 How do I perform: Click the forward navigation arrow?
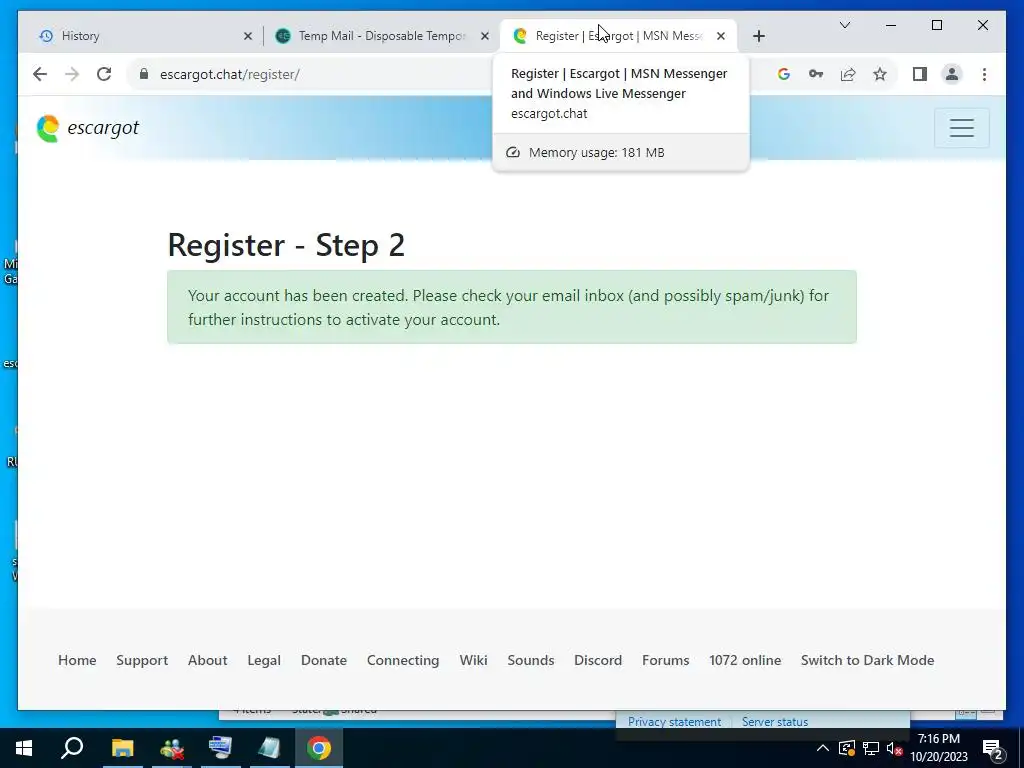(x=72, y=74)
